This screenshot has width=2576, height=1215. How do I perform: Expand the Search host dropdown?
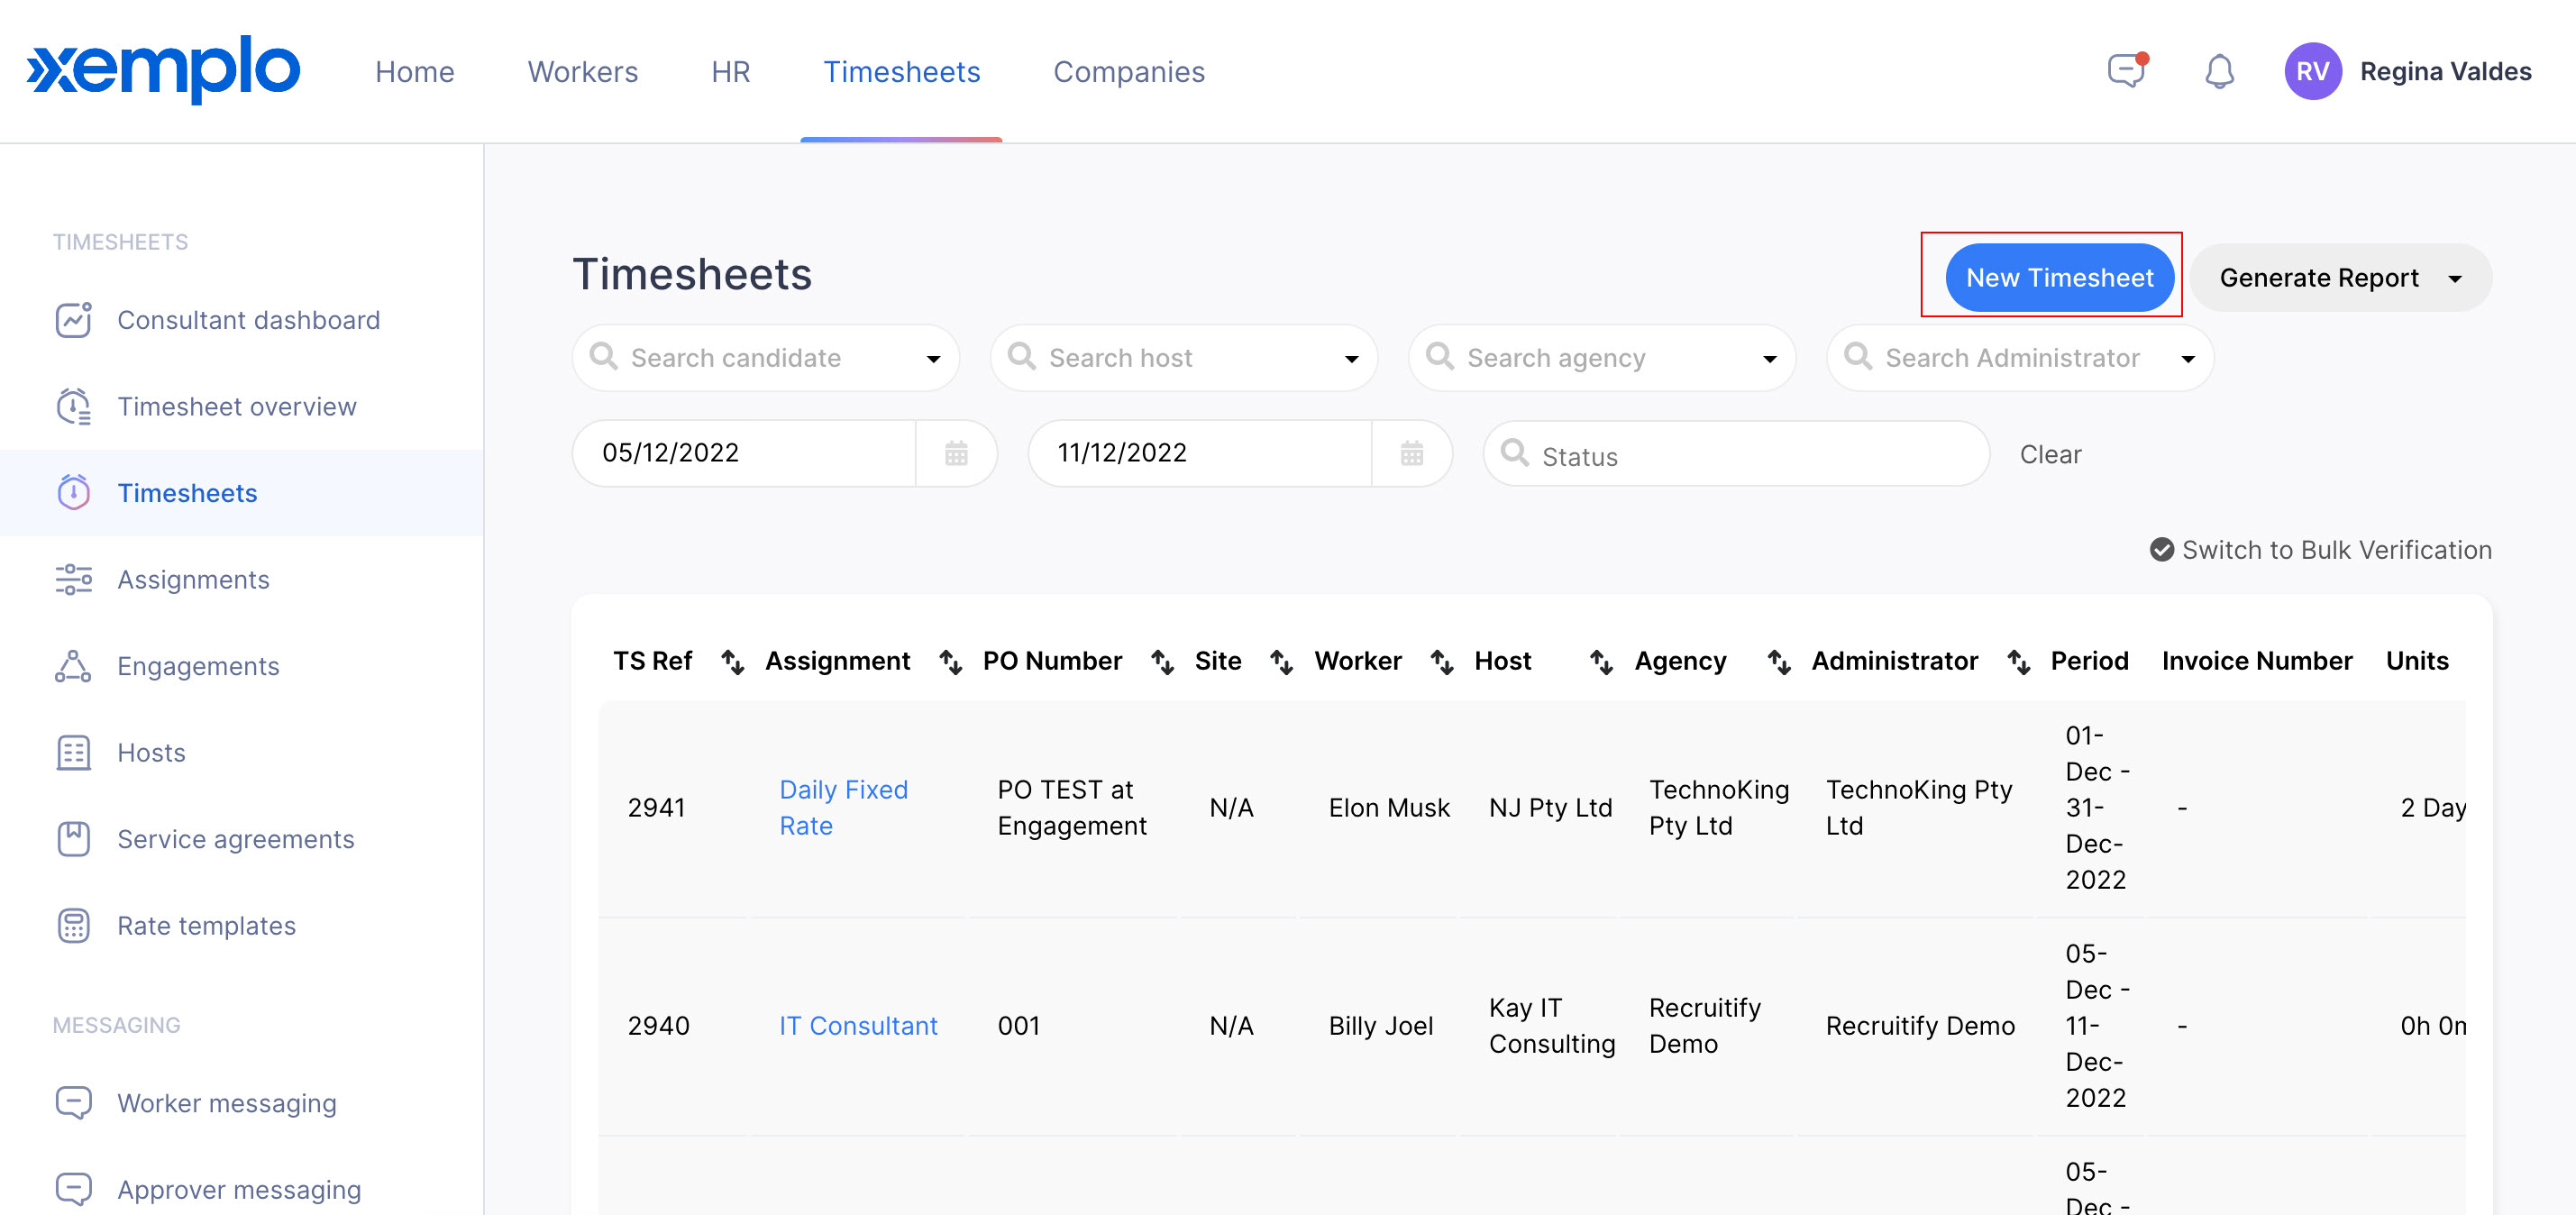tap(1351, 359)
